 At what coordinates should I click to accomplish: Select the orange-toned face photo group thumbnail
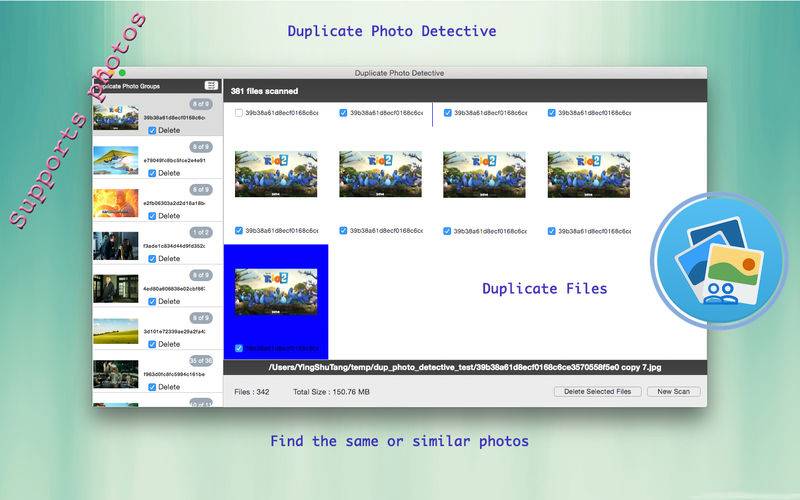[116, 204]
